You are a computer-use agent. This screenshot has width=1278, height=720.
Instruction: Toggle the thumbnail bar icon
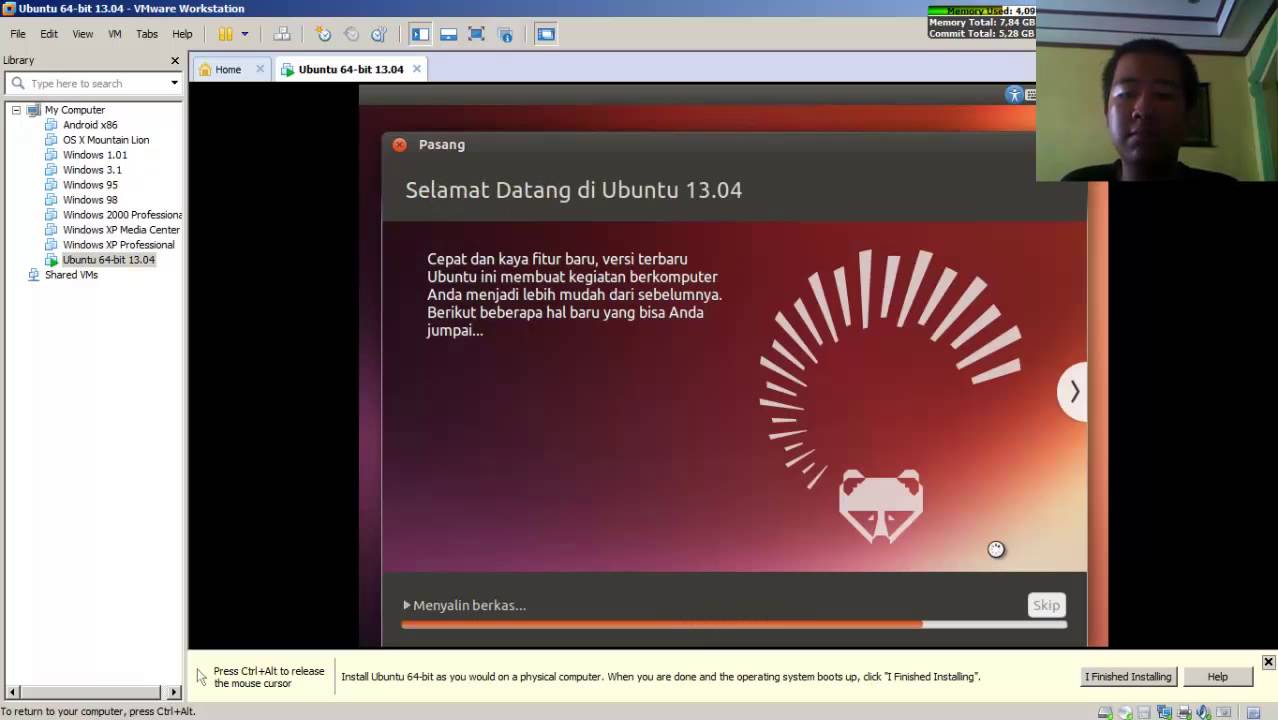pyautogui.click(x=448, y=34)
